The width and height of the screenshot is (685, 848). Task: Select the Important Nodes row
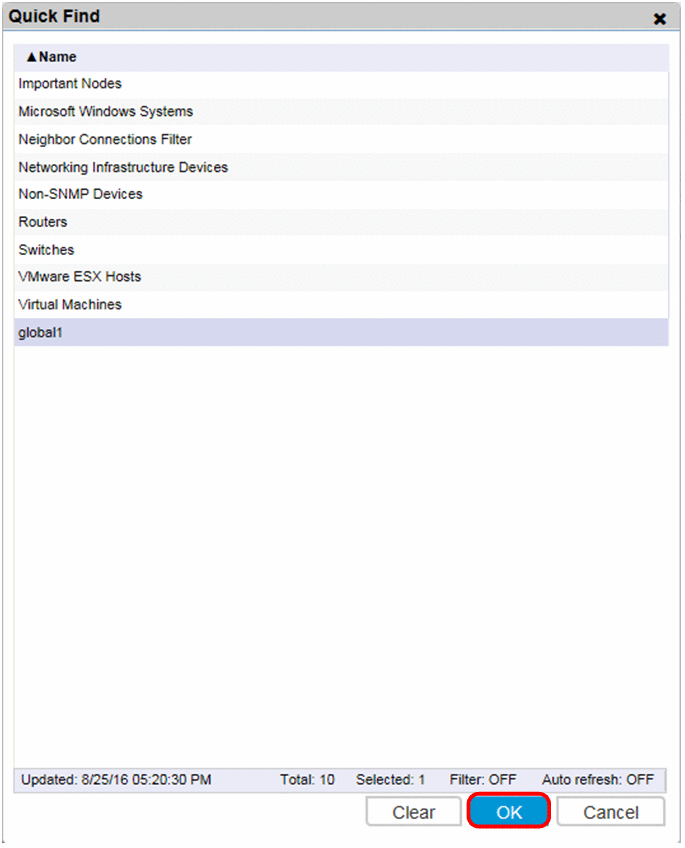click(x=341, y=84)
